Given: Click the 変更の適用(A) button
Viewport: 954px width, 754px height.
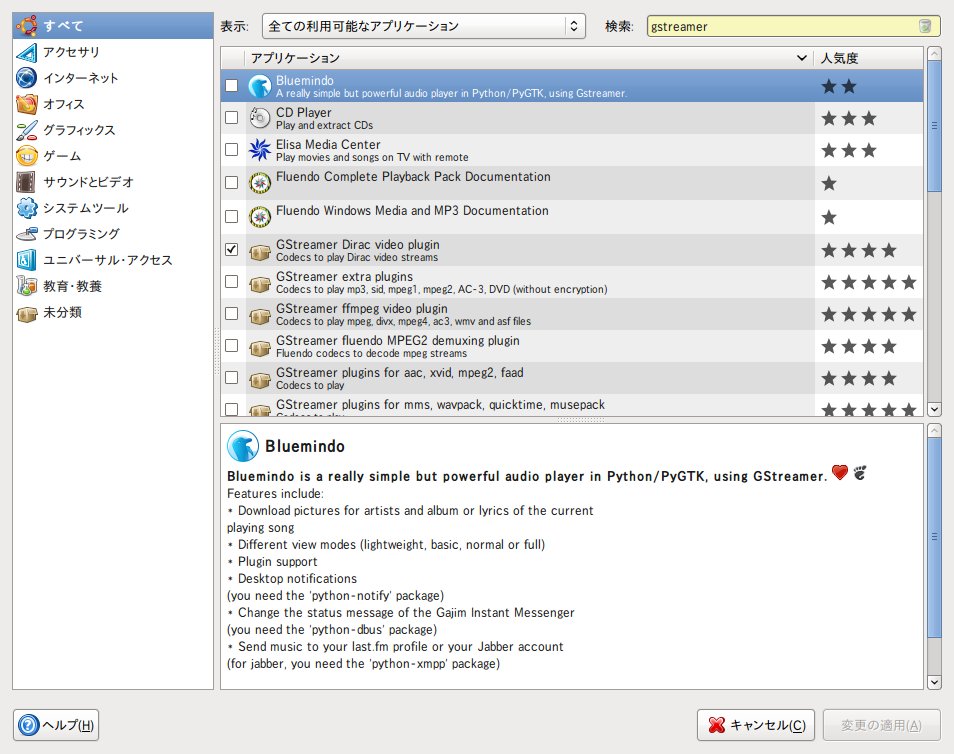Looking at the screenshot, I should tap(882, 725).
